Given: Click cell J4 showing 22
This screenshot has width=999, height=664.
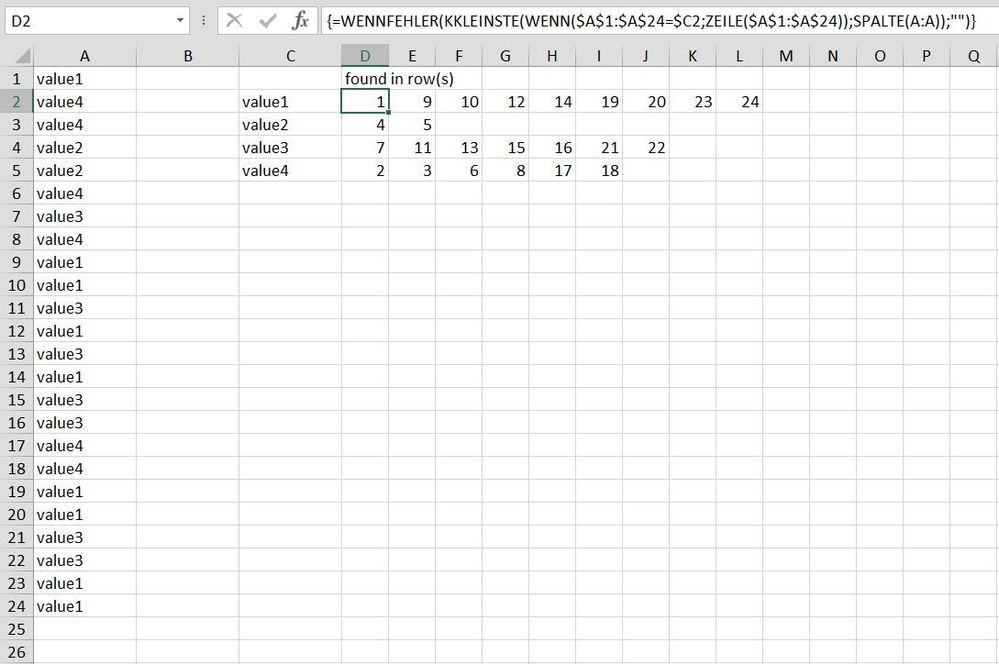Looking at the screenshot, I should point(646,148).
